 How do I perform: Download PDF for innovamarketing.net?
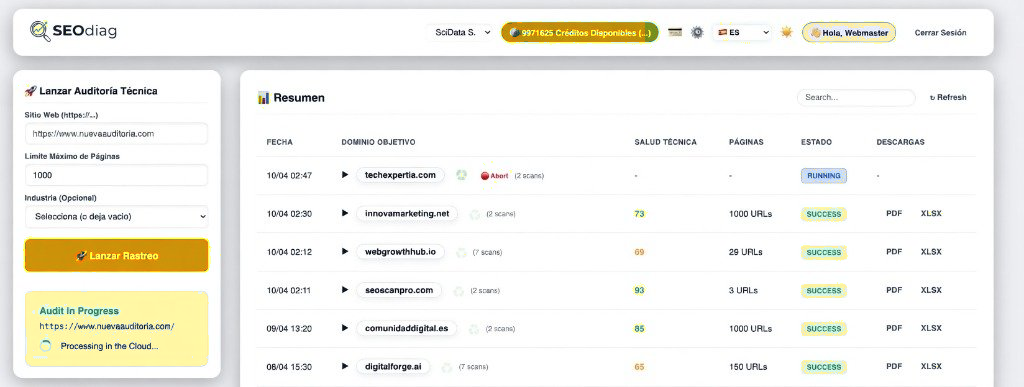[x=893, y=213]
